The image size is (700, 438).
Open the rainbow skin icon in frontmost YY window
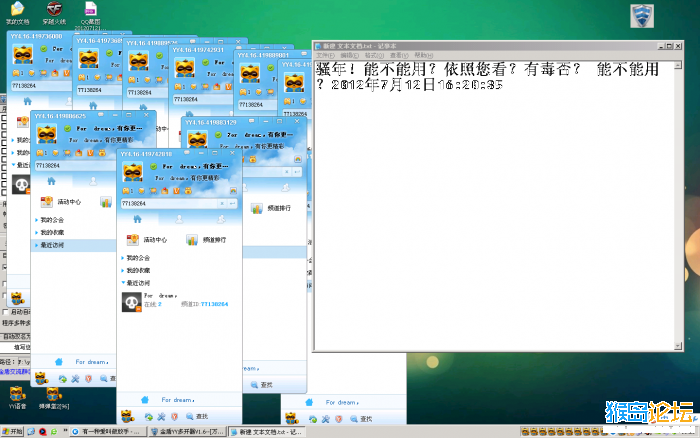(x=233, y=191)
